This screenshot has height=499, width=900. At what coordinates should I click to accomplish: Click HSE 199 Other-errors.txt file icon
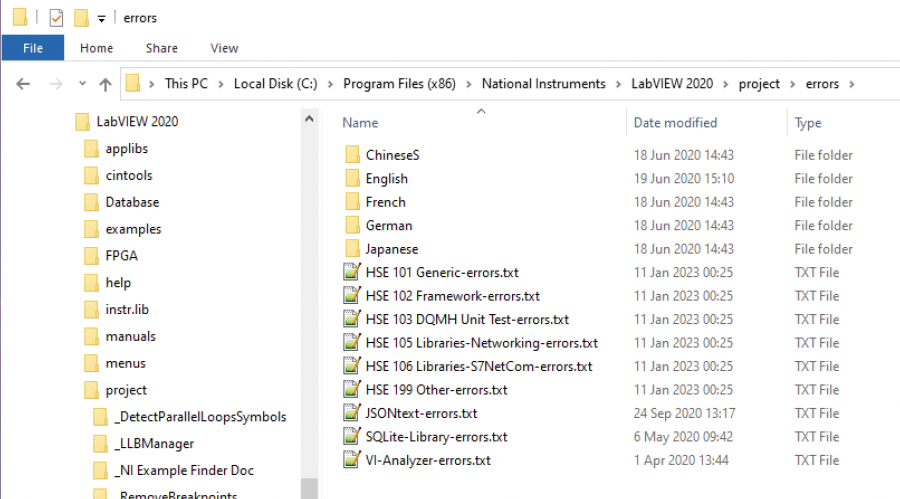[x=352, y=389]
